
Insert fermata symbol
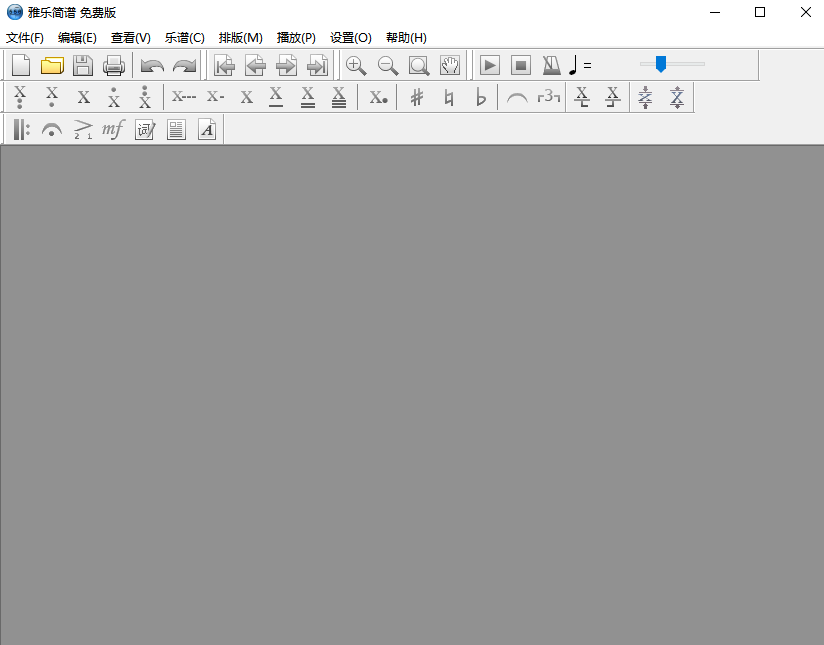point(52,130)
